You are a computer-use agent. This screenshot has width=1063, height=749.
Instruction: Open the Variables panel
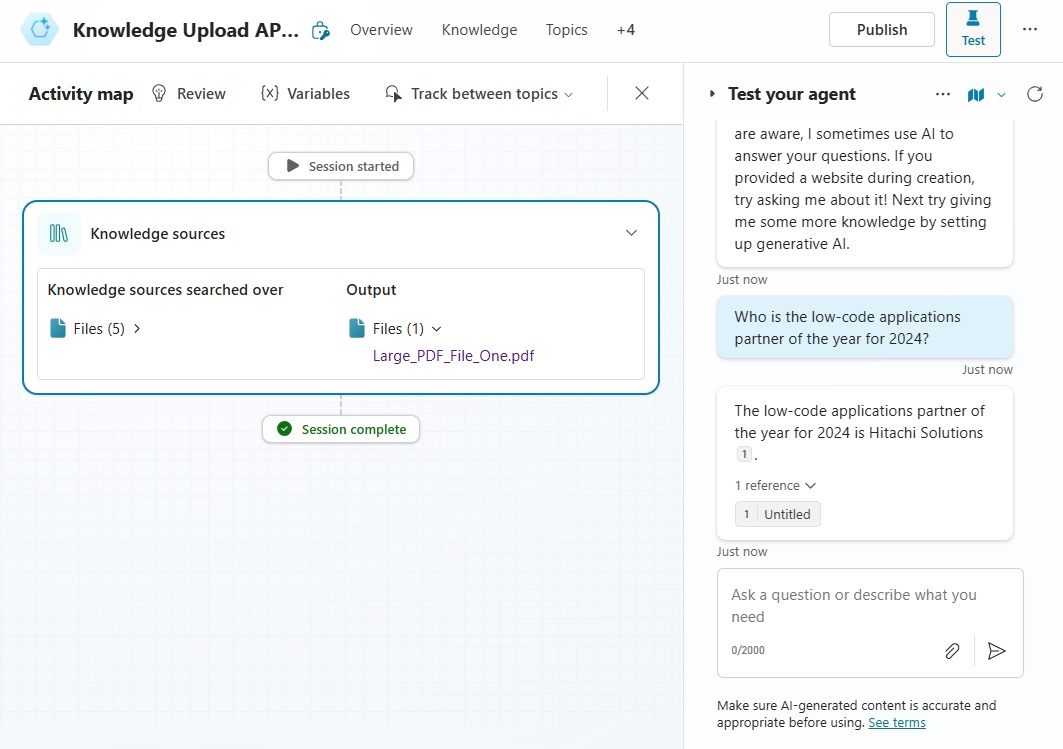[x=305, y=93]
